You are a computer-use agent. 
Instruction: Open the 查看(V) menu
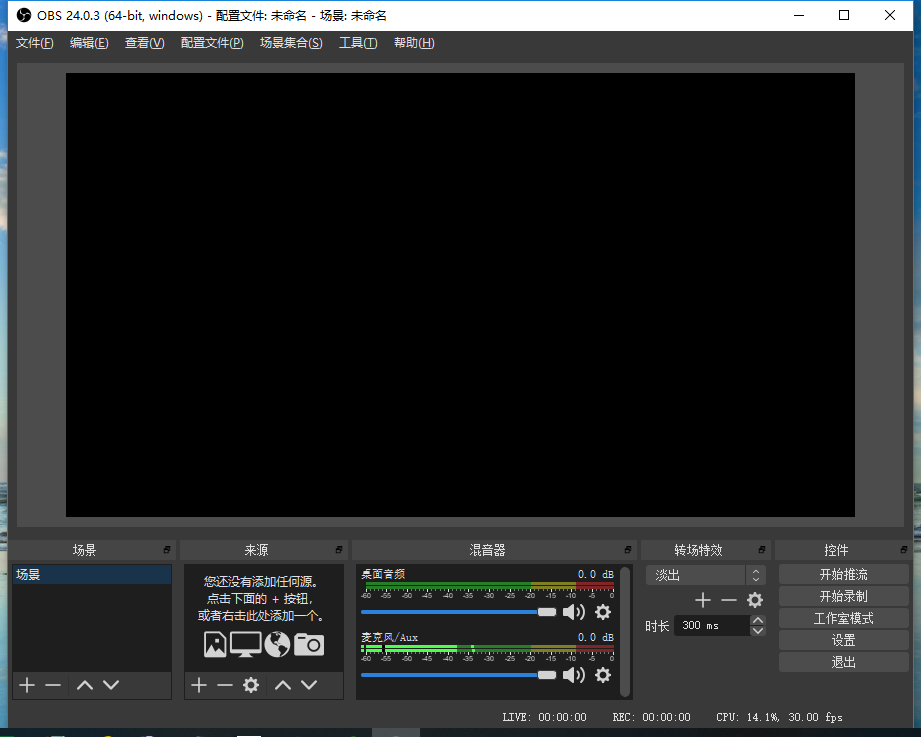(x=144, y=43)
